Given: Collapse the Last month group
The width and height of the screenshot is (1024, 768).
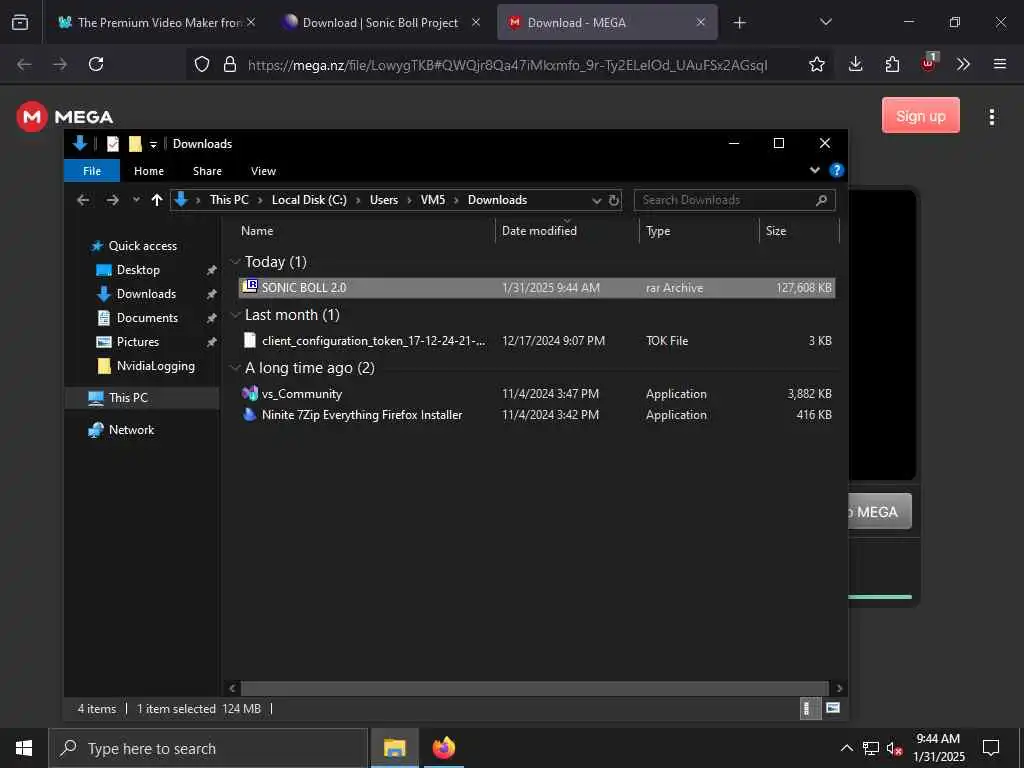Looking at the screenshot, I should pyautogui.click(x=235, y=315).
